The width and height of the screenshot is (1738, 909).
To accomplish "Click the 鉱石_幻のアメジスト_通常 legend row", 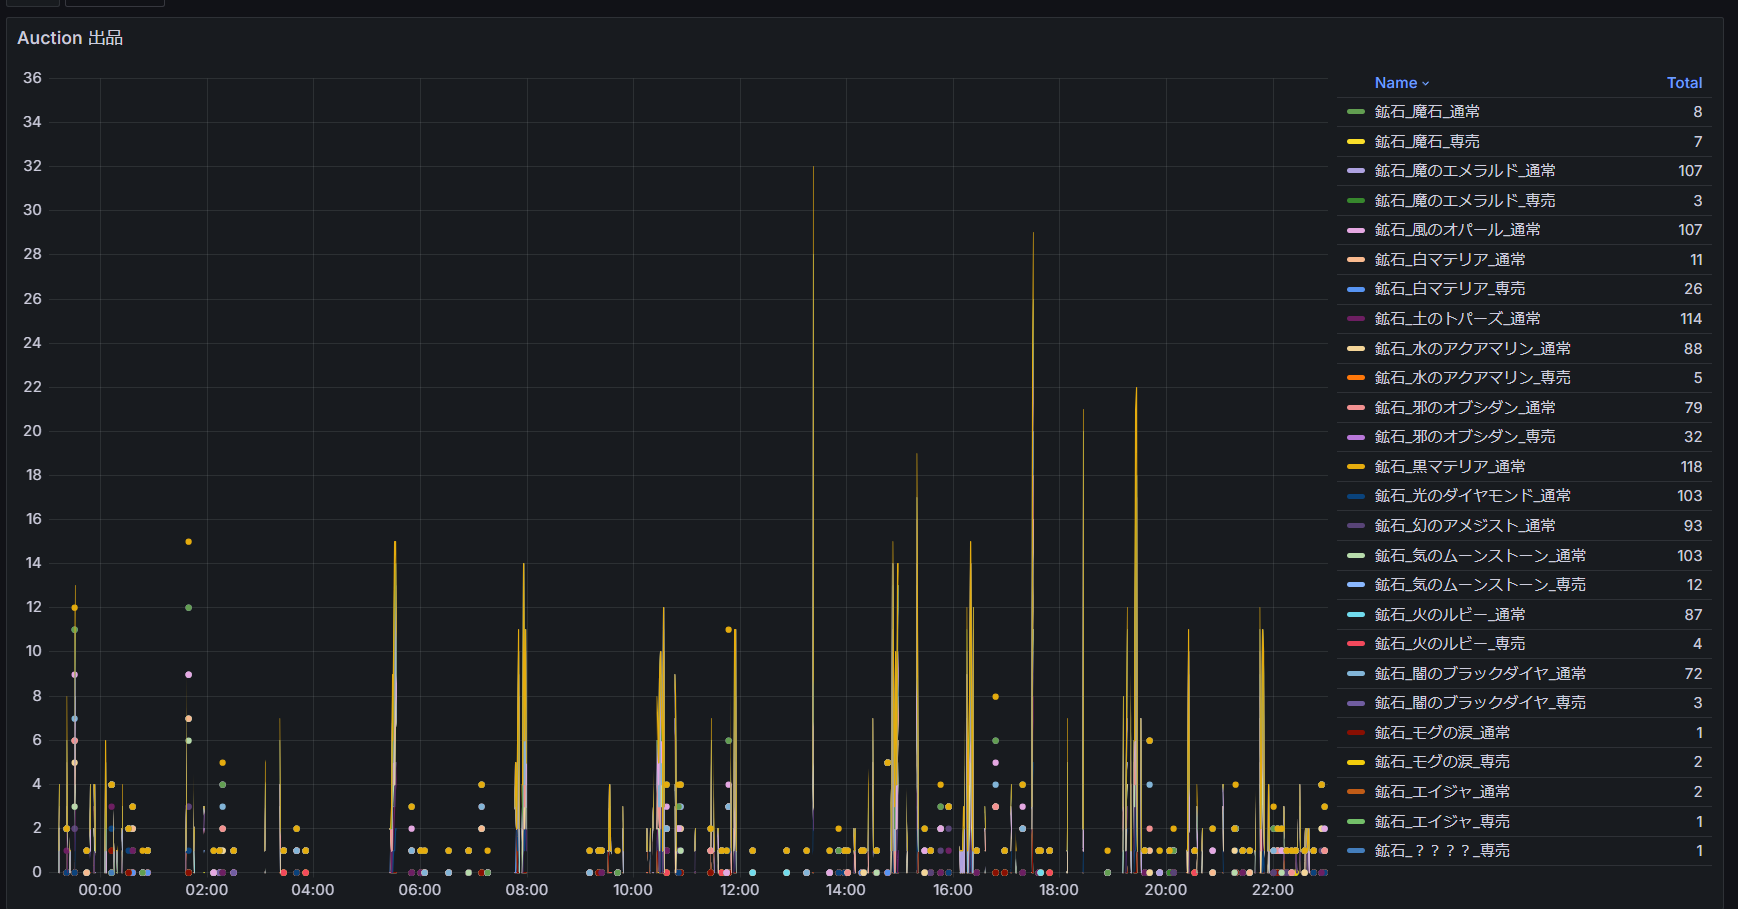I will coord(1464,526).
